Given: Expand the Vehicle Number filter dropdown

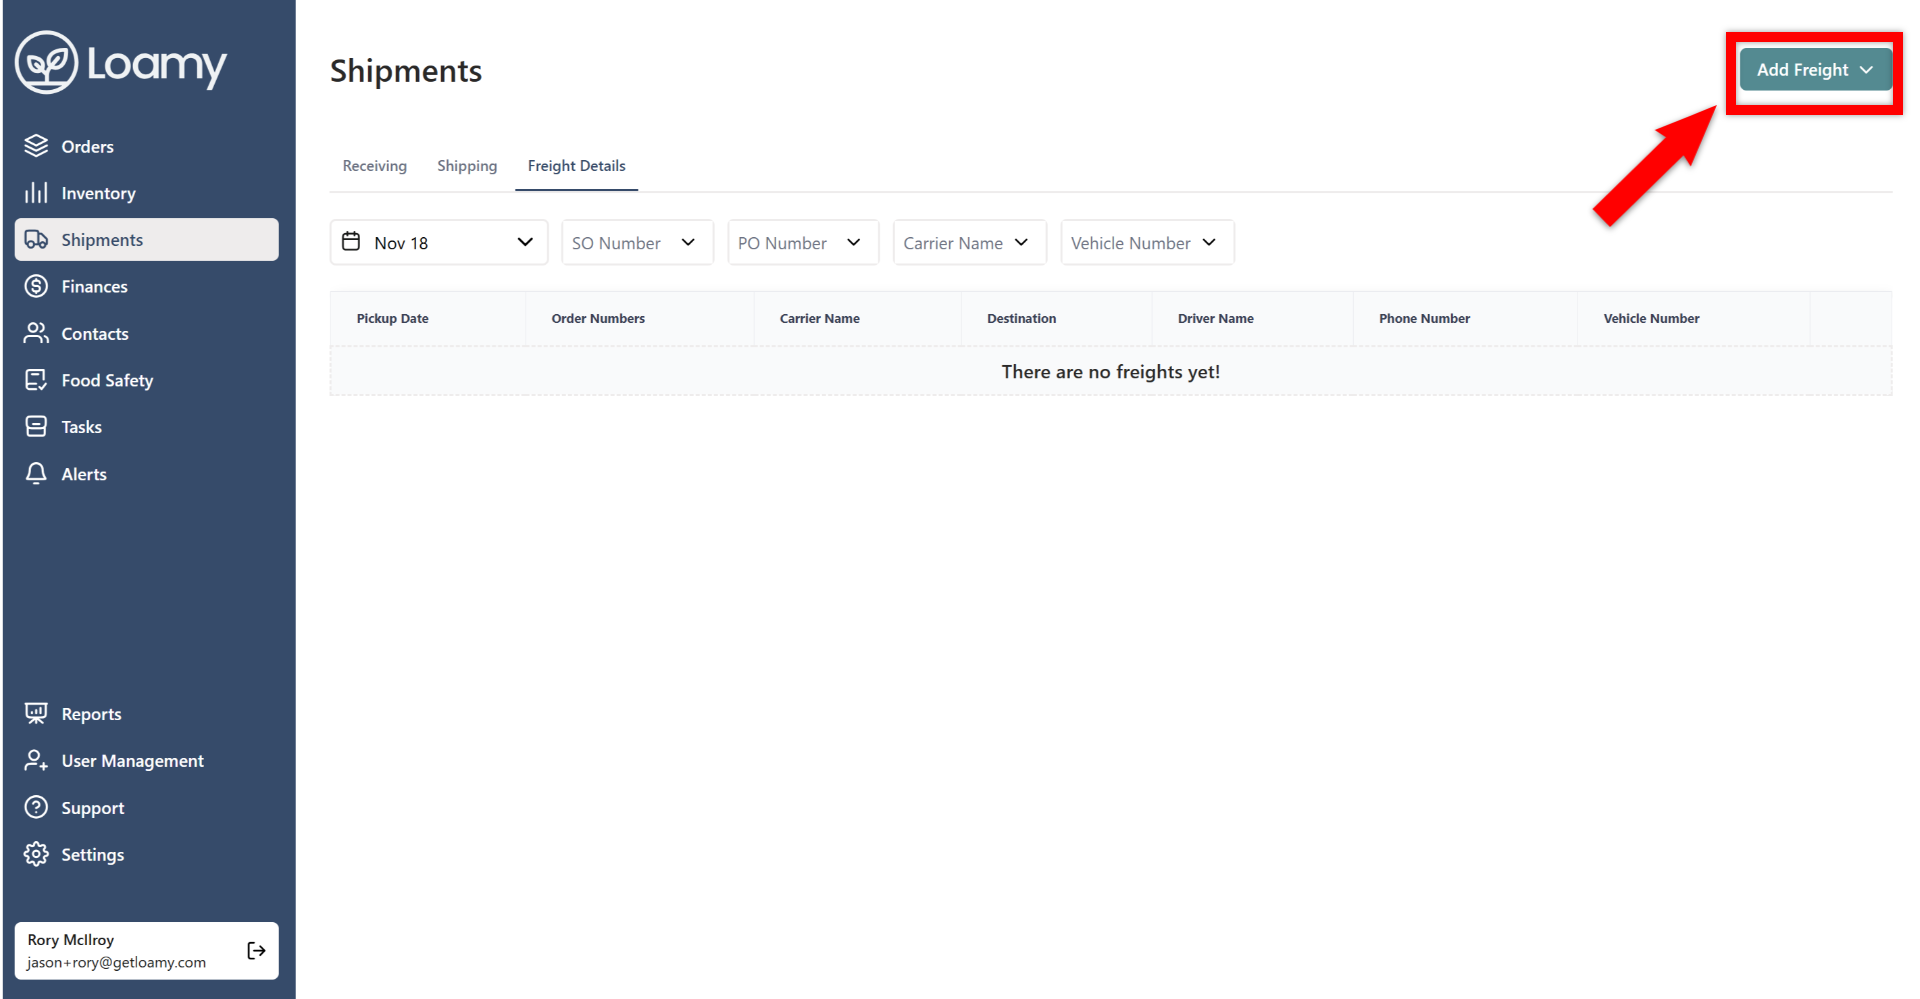Looking at the screenshot, I should (x=1146, y=243).
